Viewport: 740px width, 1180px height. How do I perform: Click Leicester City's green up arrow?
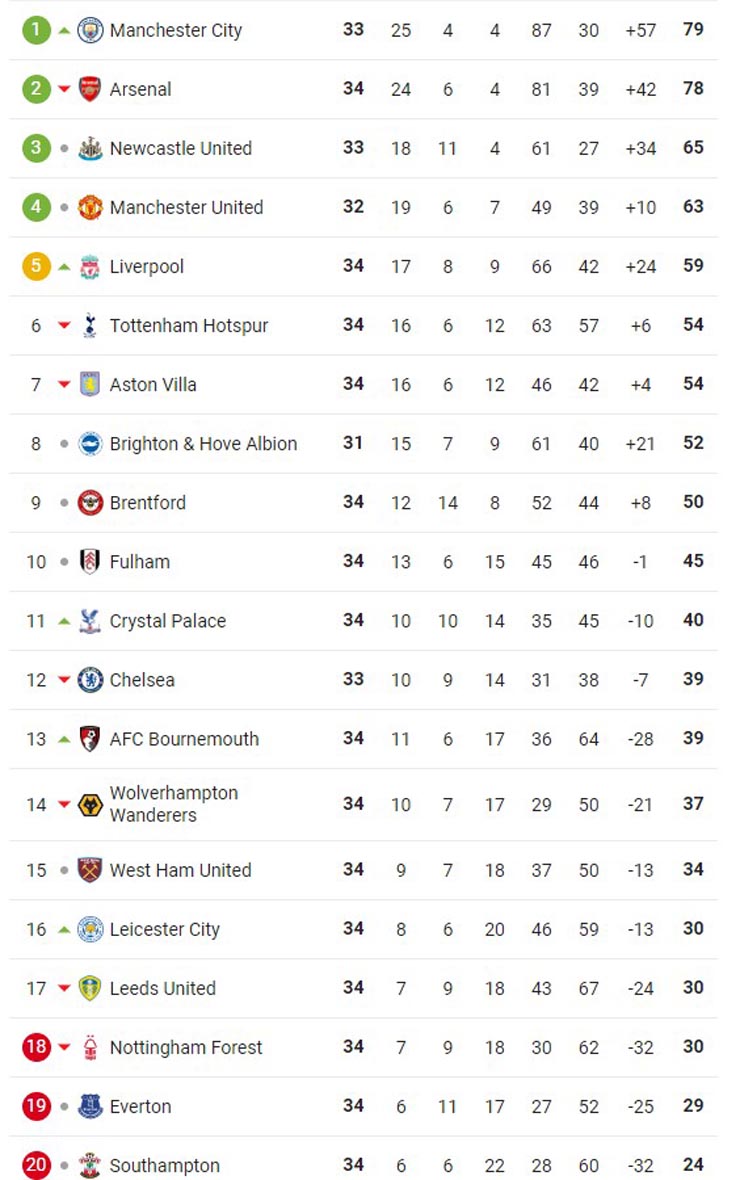[65, 929]
